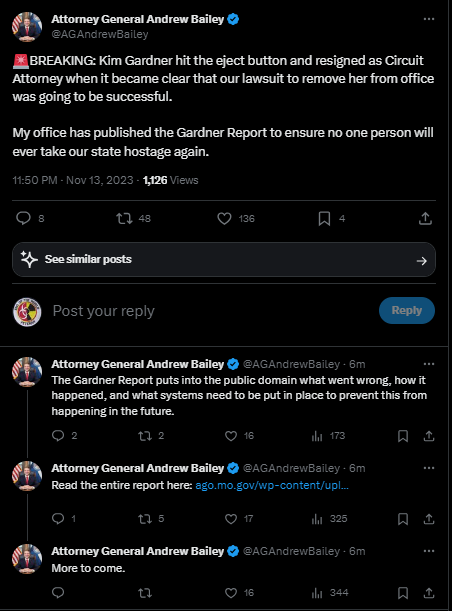Click the blue Reply button
Screen dimensions: 452x611
click(406, 311)
